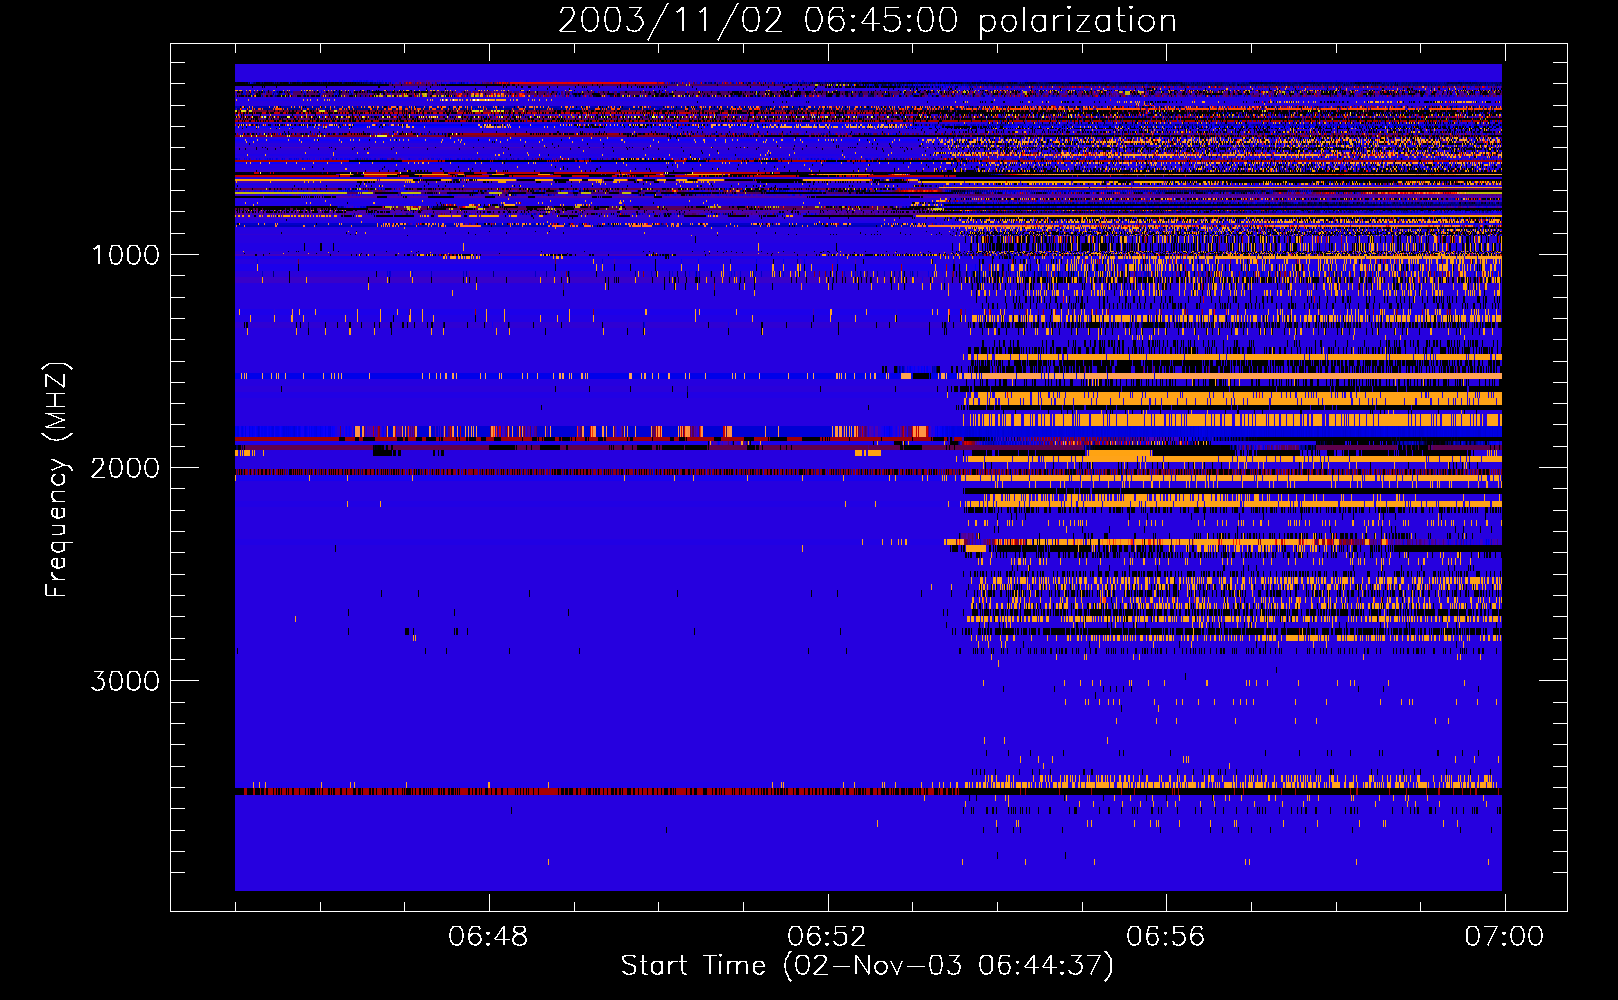Click the '06:52' time tick label
This screenshot has width=1618, height=1000.
point(826,937)
